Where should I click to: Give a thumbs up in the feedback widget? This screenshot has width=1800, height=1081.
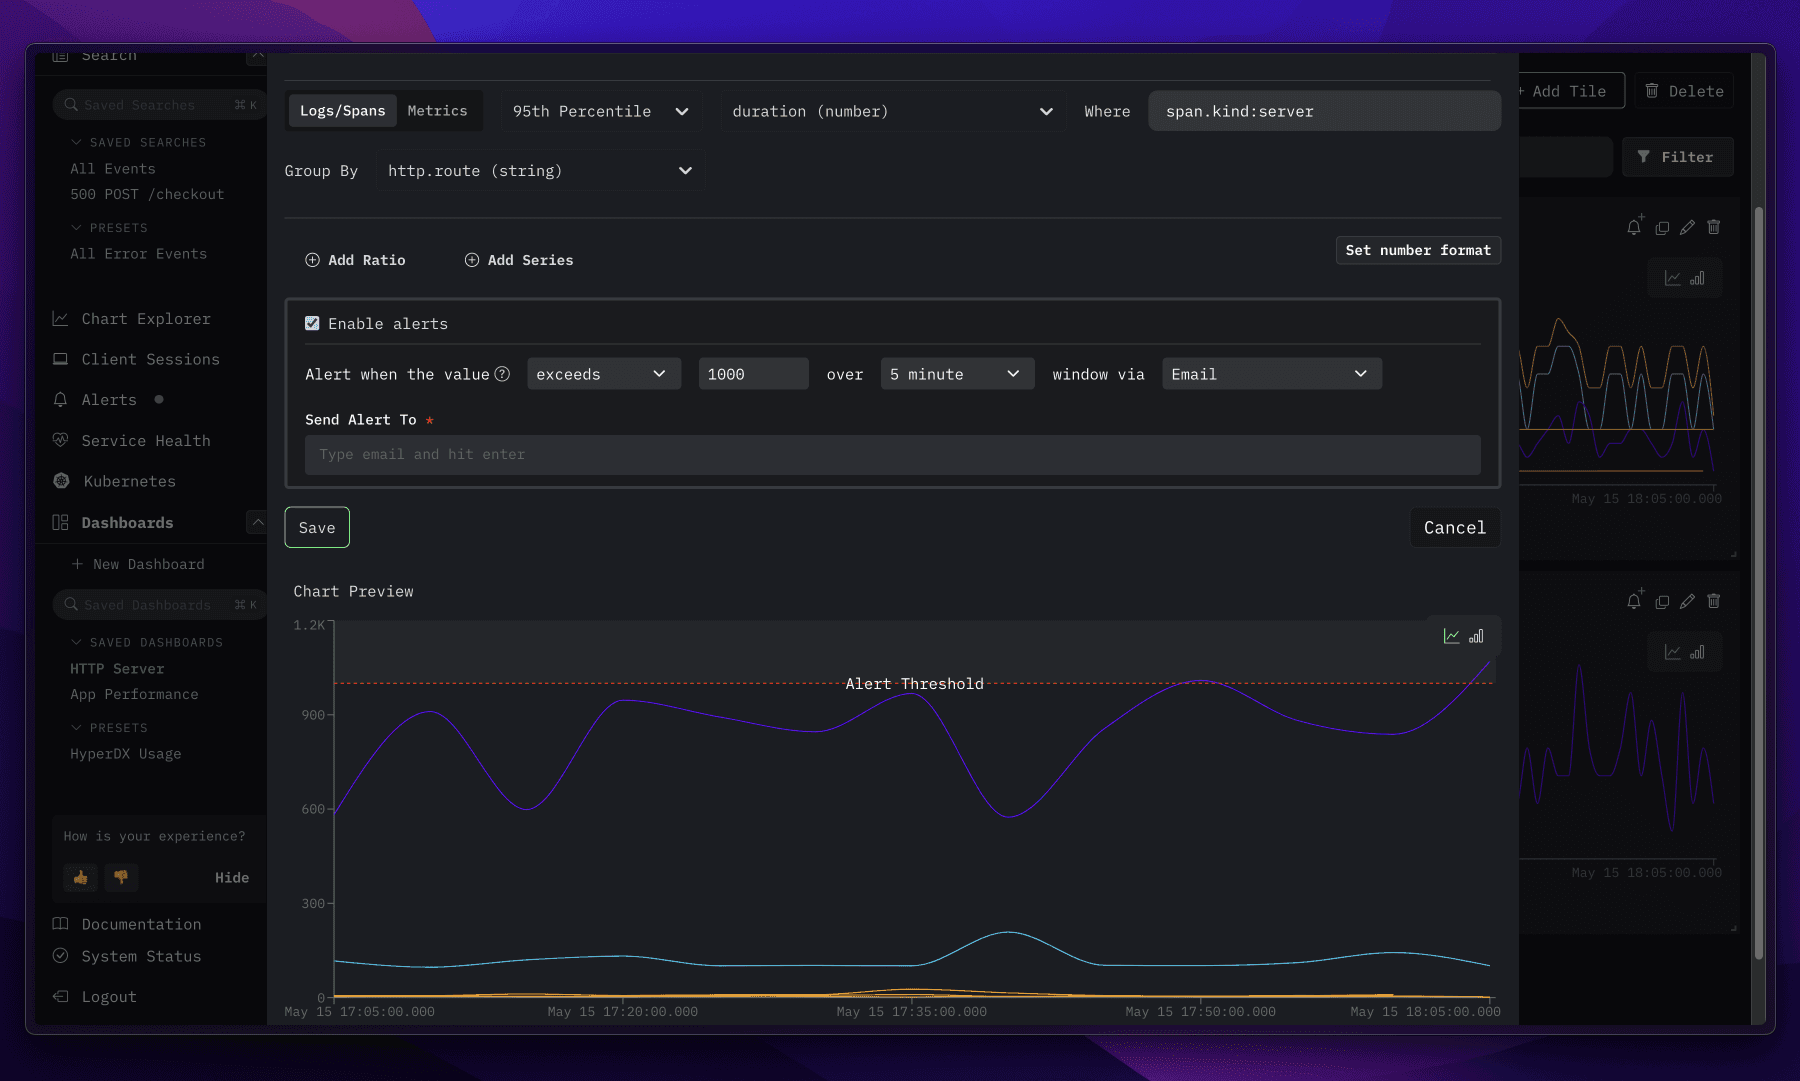(x=79, y=877)
